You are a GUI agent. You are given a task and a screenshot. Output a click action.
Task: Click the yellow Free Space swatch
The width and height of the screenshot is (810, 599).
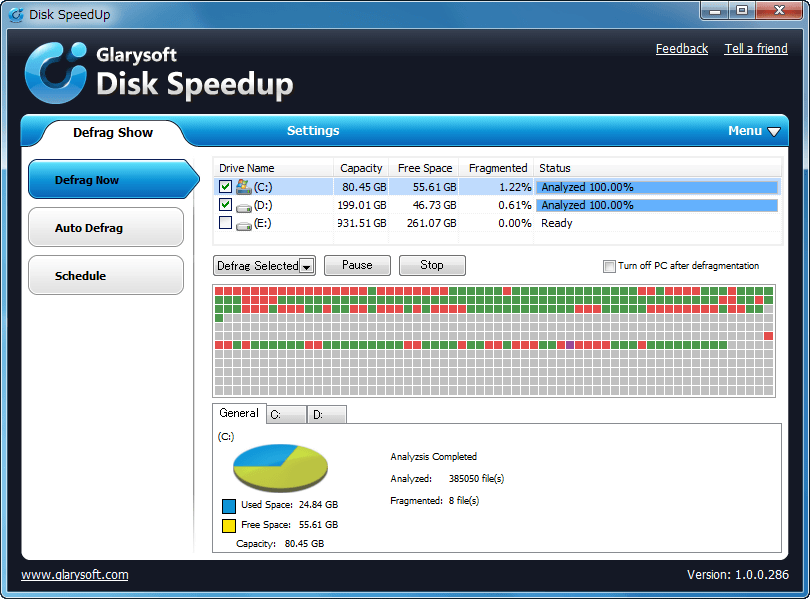coord(229,526)
